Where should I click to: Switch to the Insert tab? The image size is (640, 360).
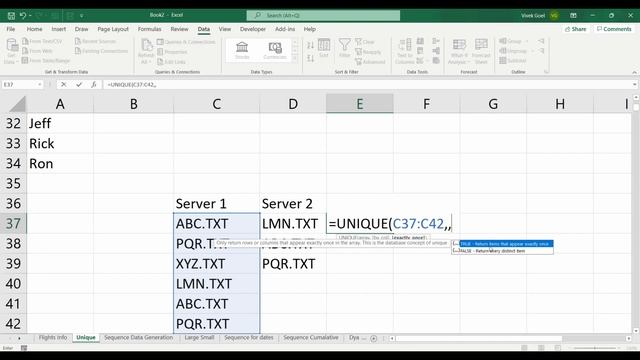pos(59,29)
